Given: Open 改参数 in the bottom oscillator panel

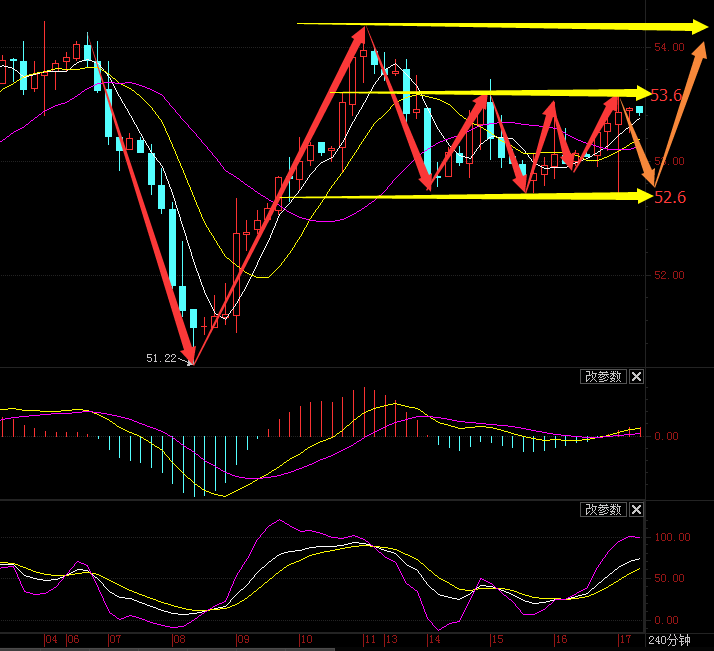Looking at the screenshot, I should 603,510.
